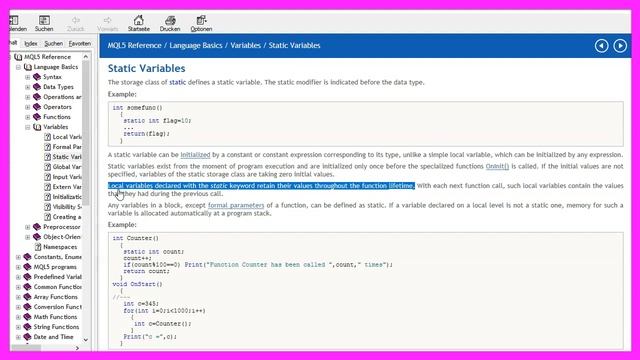This screenshot has height=360, width=640.
Task: Switch to the Index tab
Action: (x=31, y=43)
